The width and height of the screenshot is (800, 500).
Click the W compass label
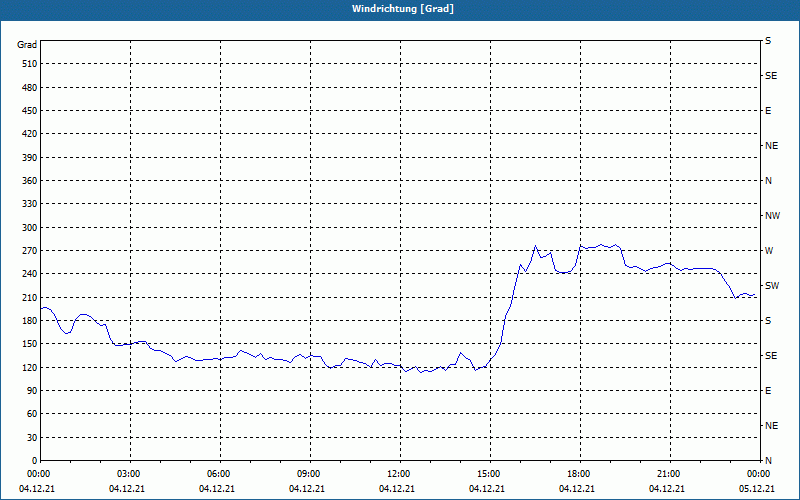click(x=769, y=251)
